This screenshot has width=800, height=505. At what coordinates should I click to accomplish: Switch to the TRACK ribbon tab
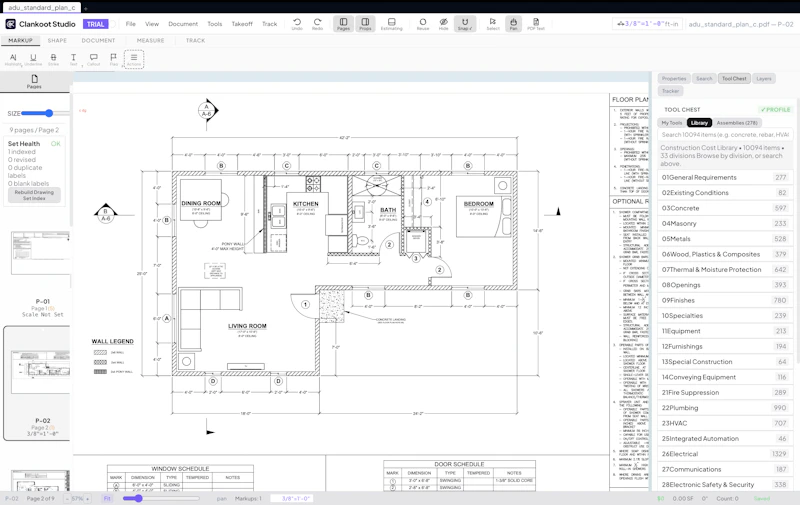point(195,40)
